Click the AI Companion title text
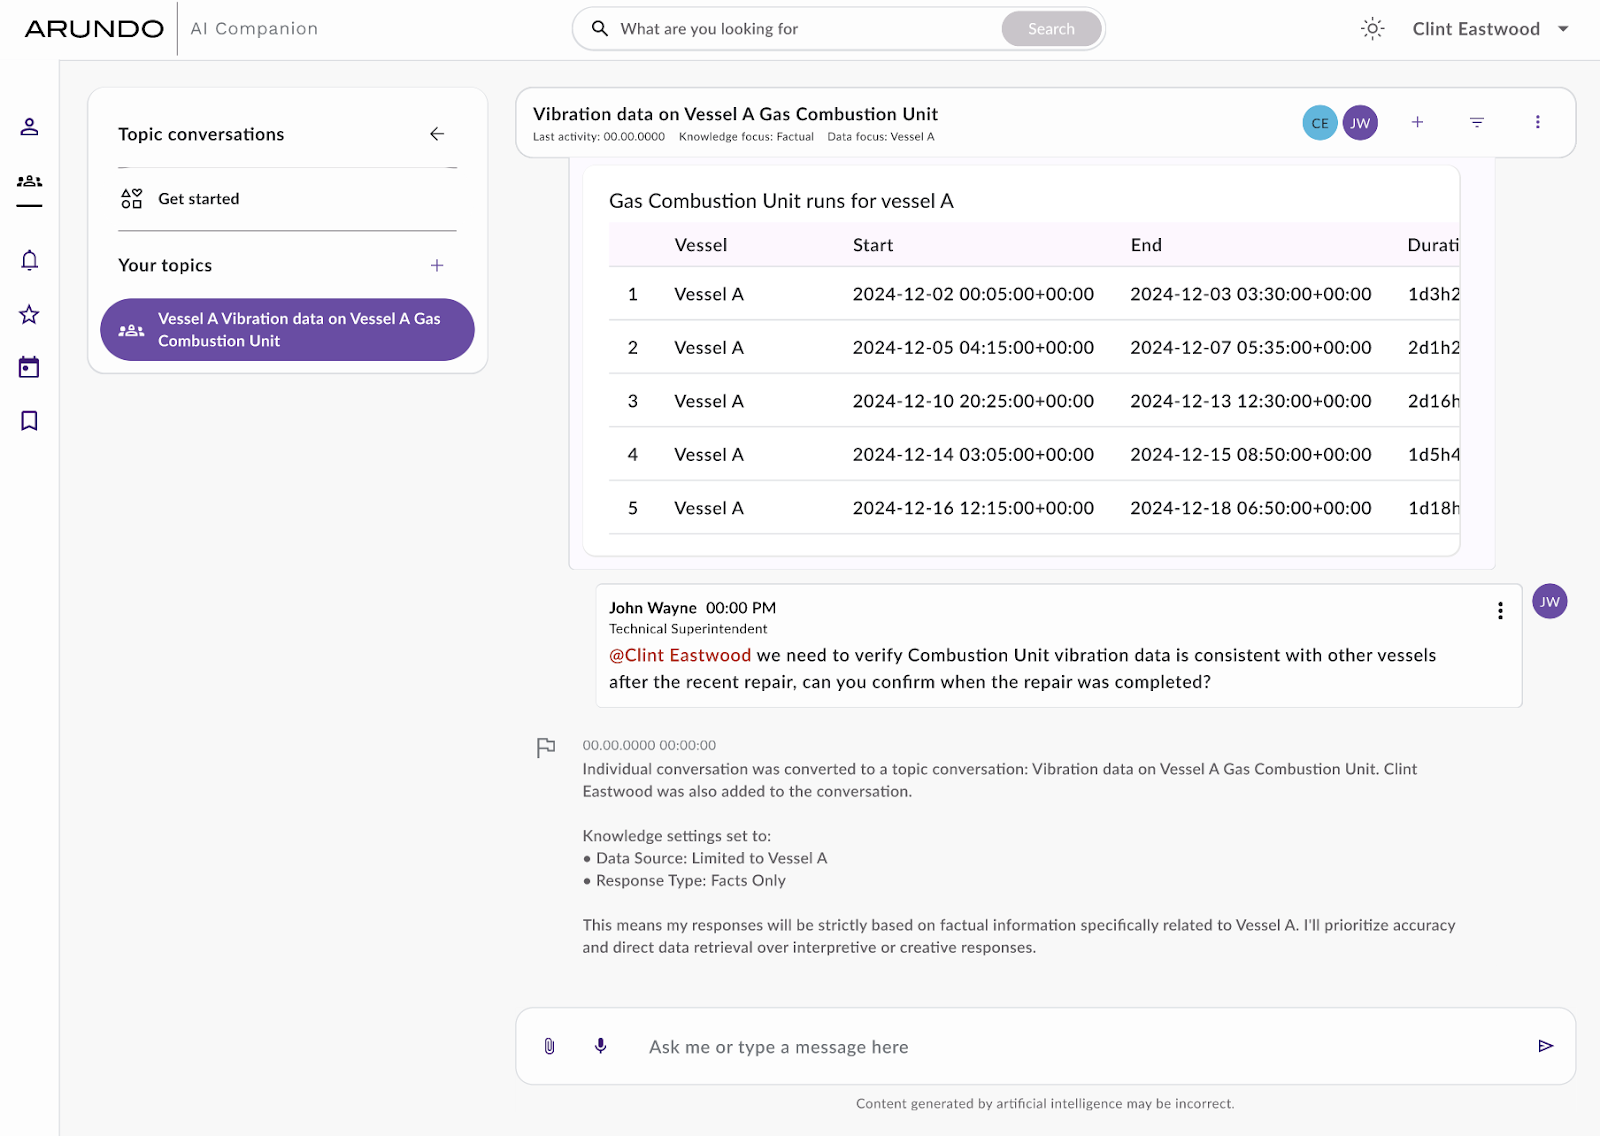 (x=254, y=29)
